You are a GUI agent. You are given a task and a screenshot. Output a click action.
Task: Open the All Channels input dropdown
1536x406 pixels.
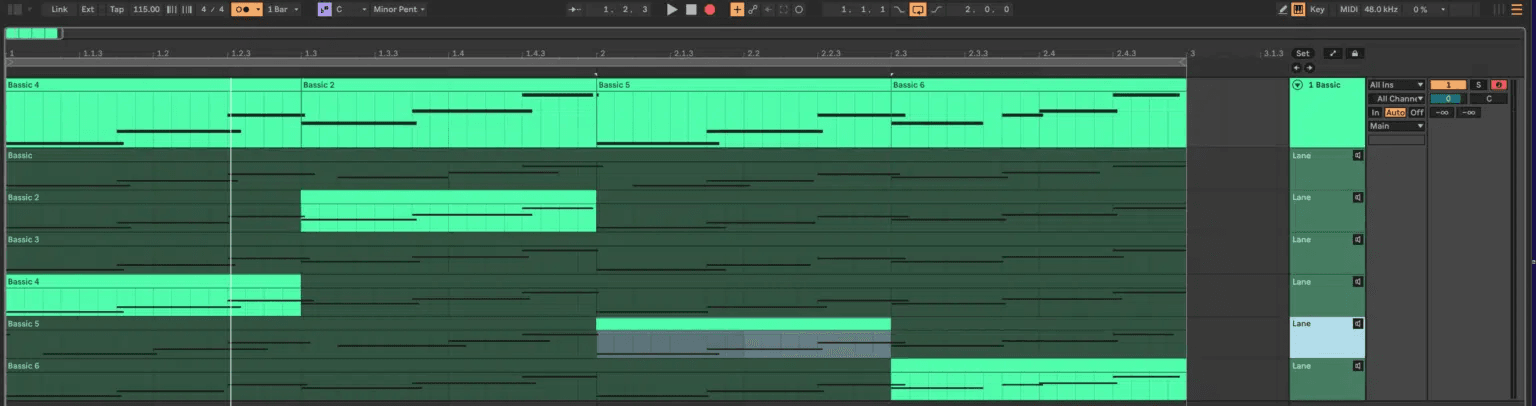1396,99
